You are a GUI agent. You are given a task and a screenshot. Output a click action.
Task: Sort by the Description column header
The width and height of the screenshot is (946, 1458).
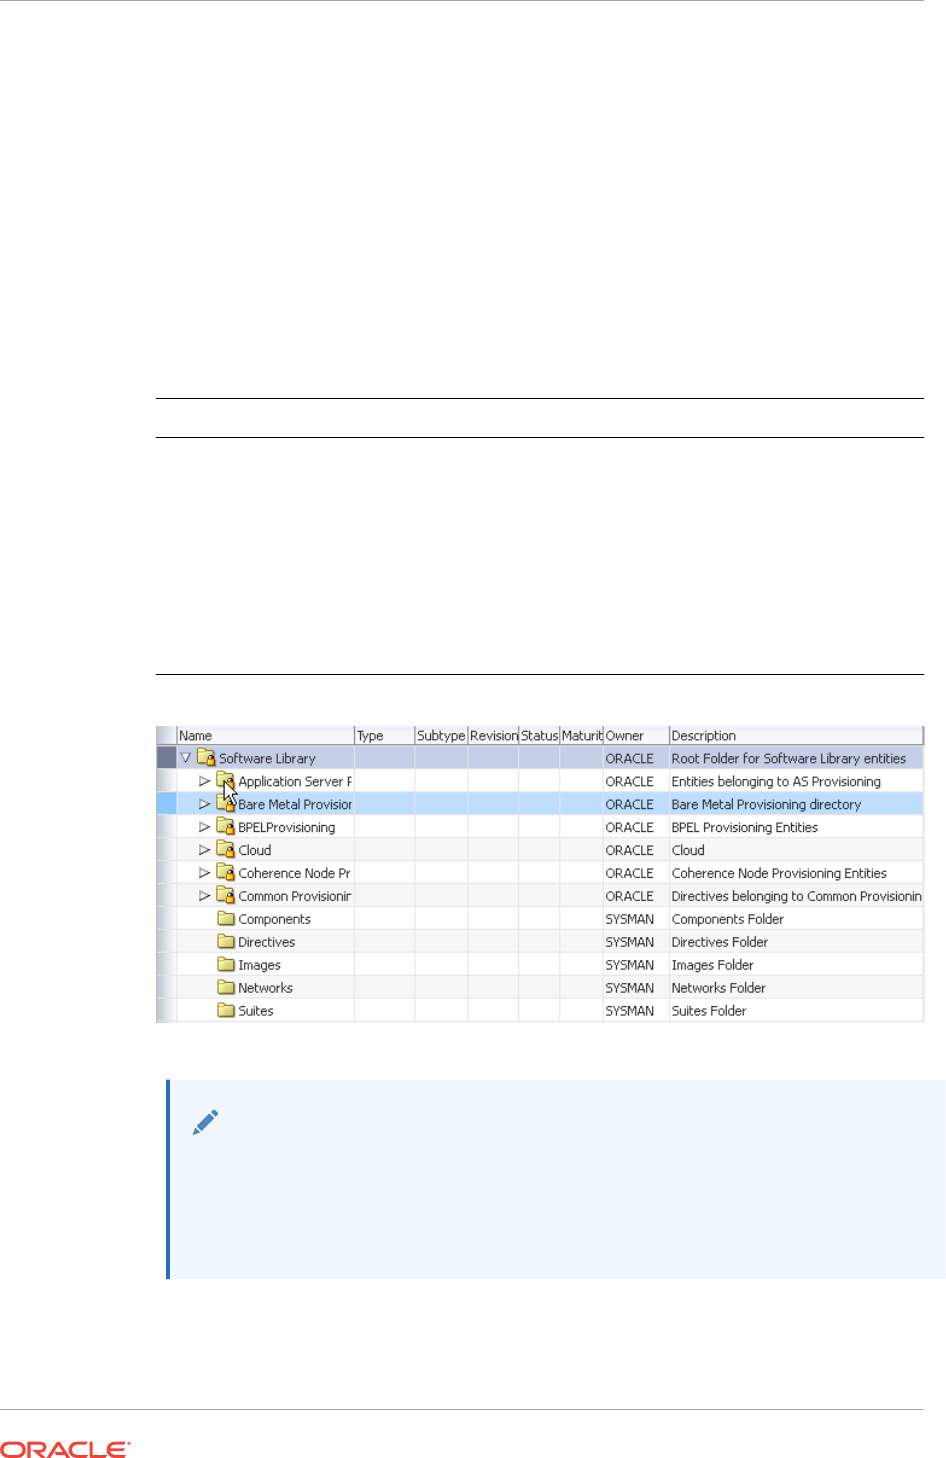click(796, 736)
